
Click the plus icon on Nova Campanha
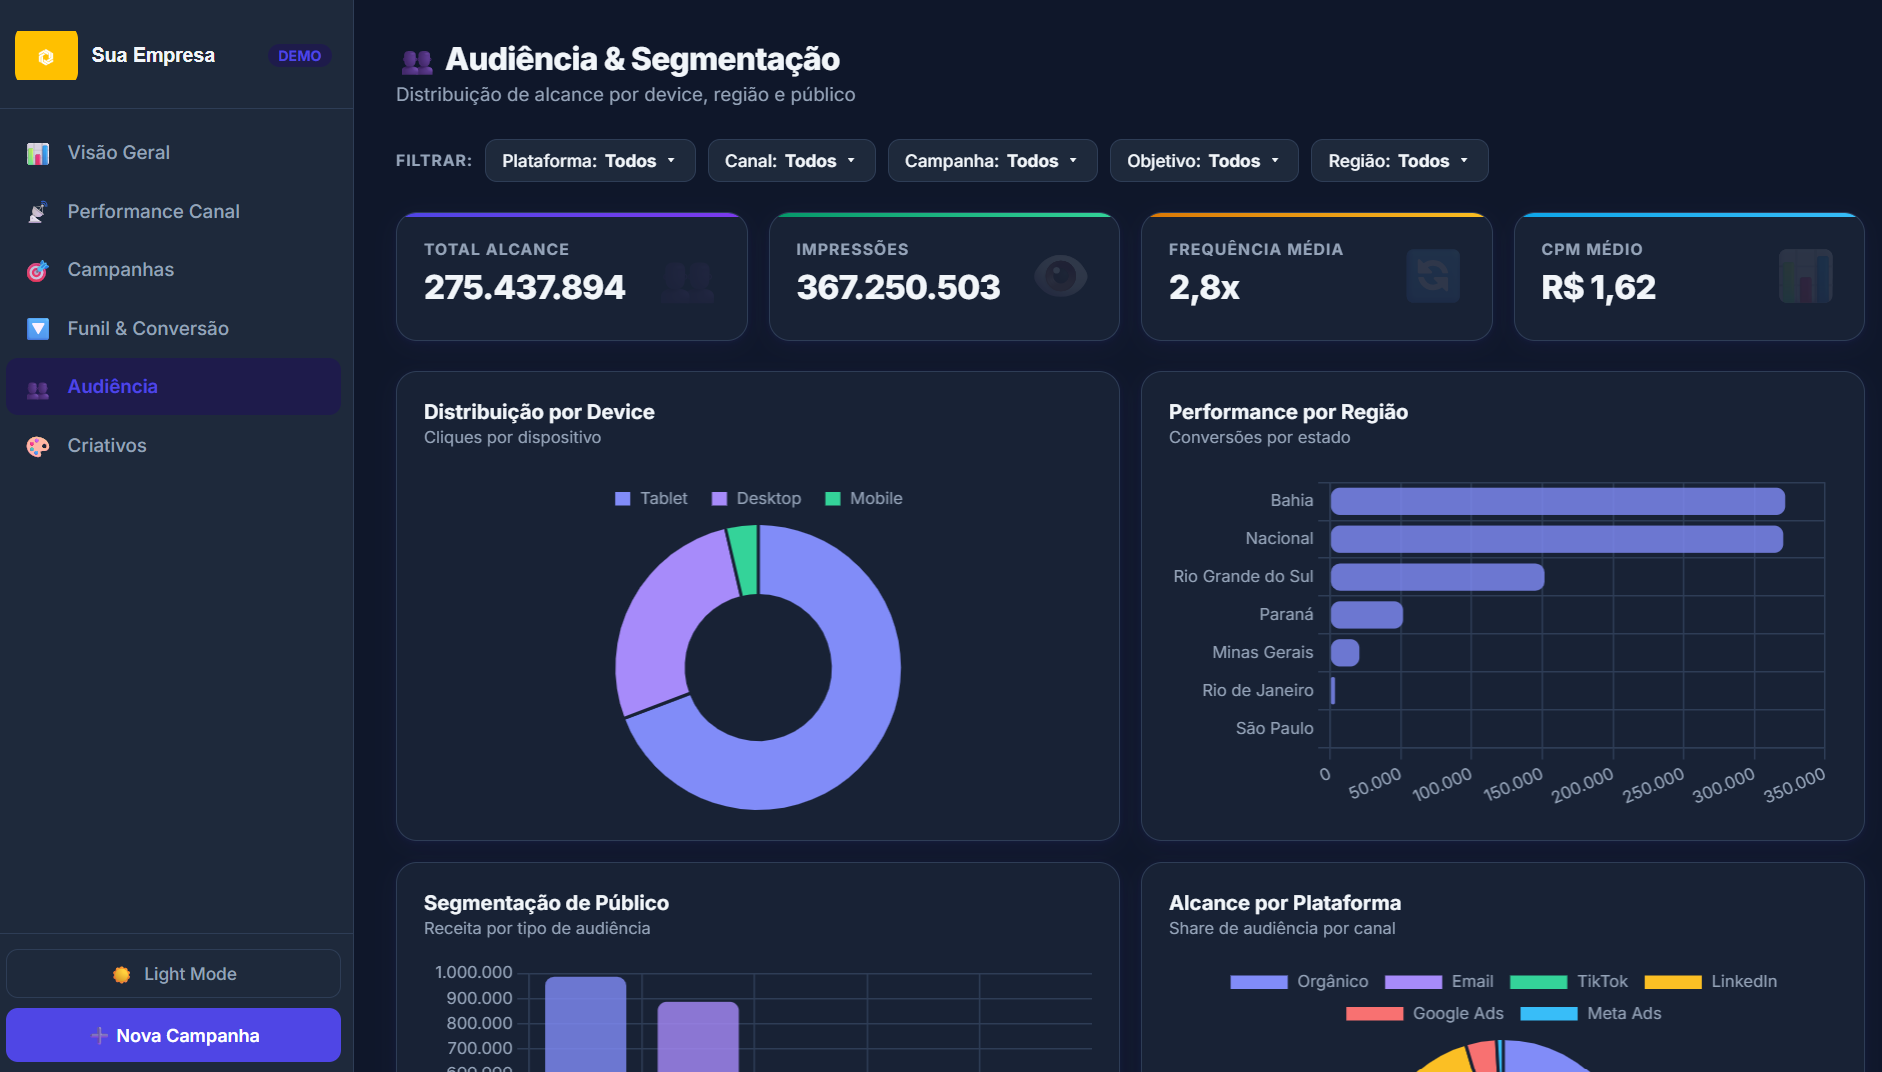pos(99,1036)
